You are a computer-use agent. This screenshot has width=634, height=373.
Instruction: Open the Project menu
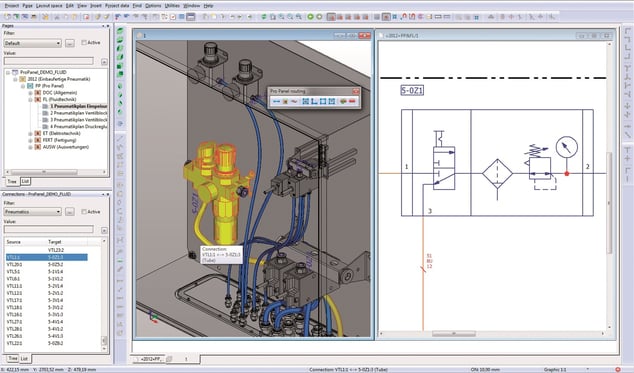point(12,6)
